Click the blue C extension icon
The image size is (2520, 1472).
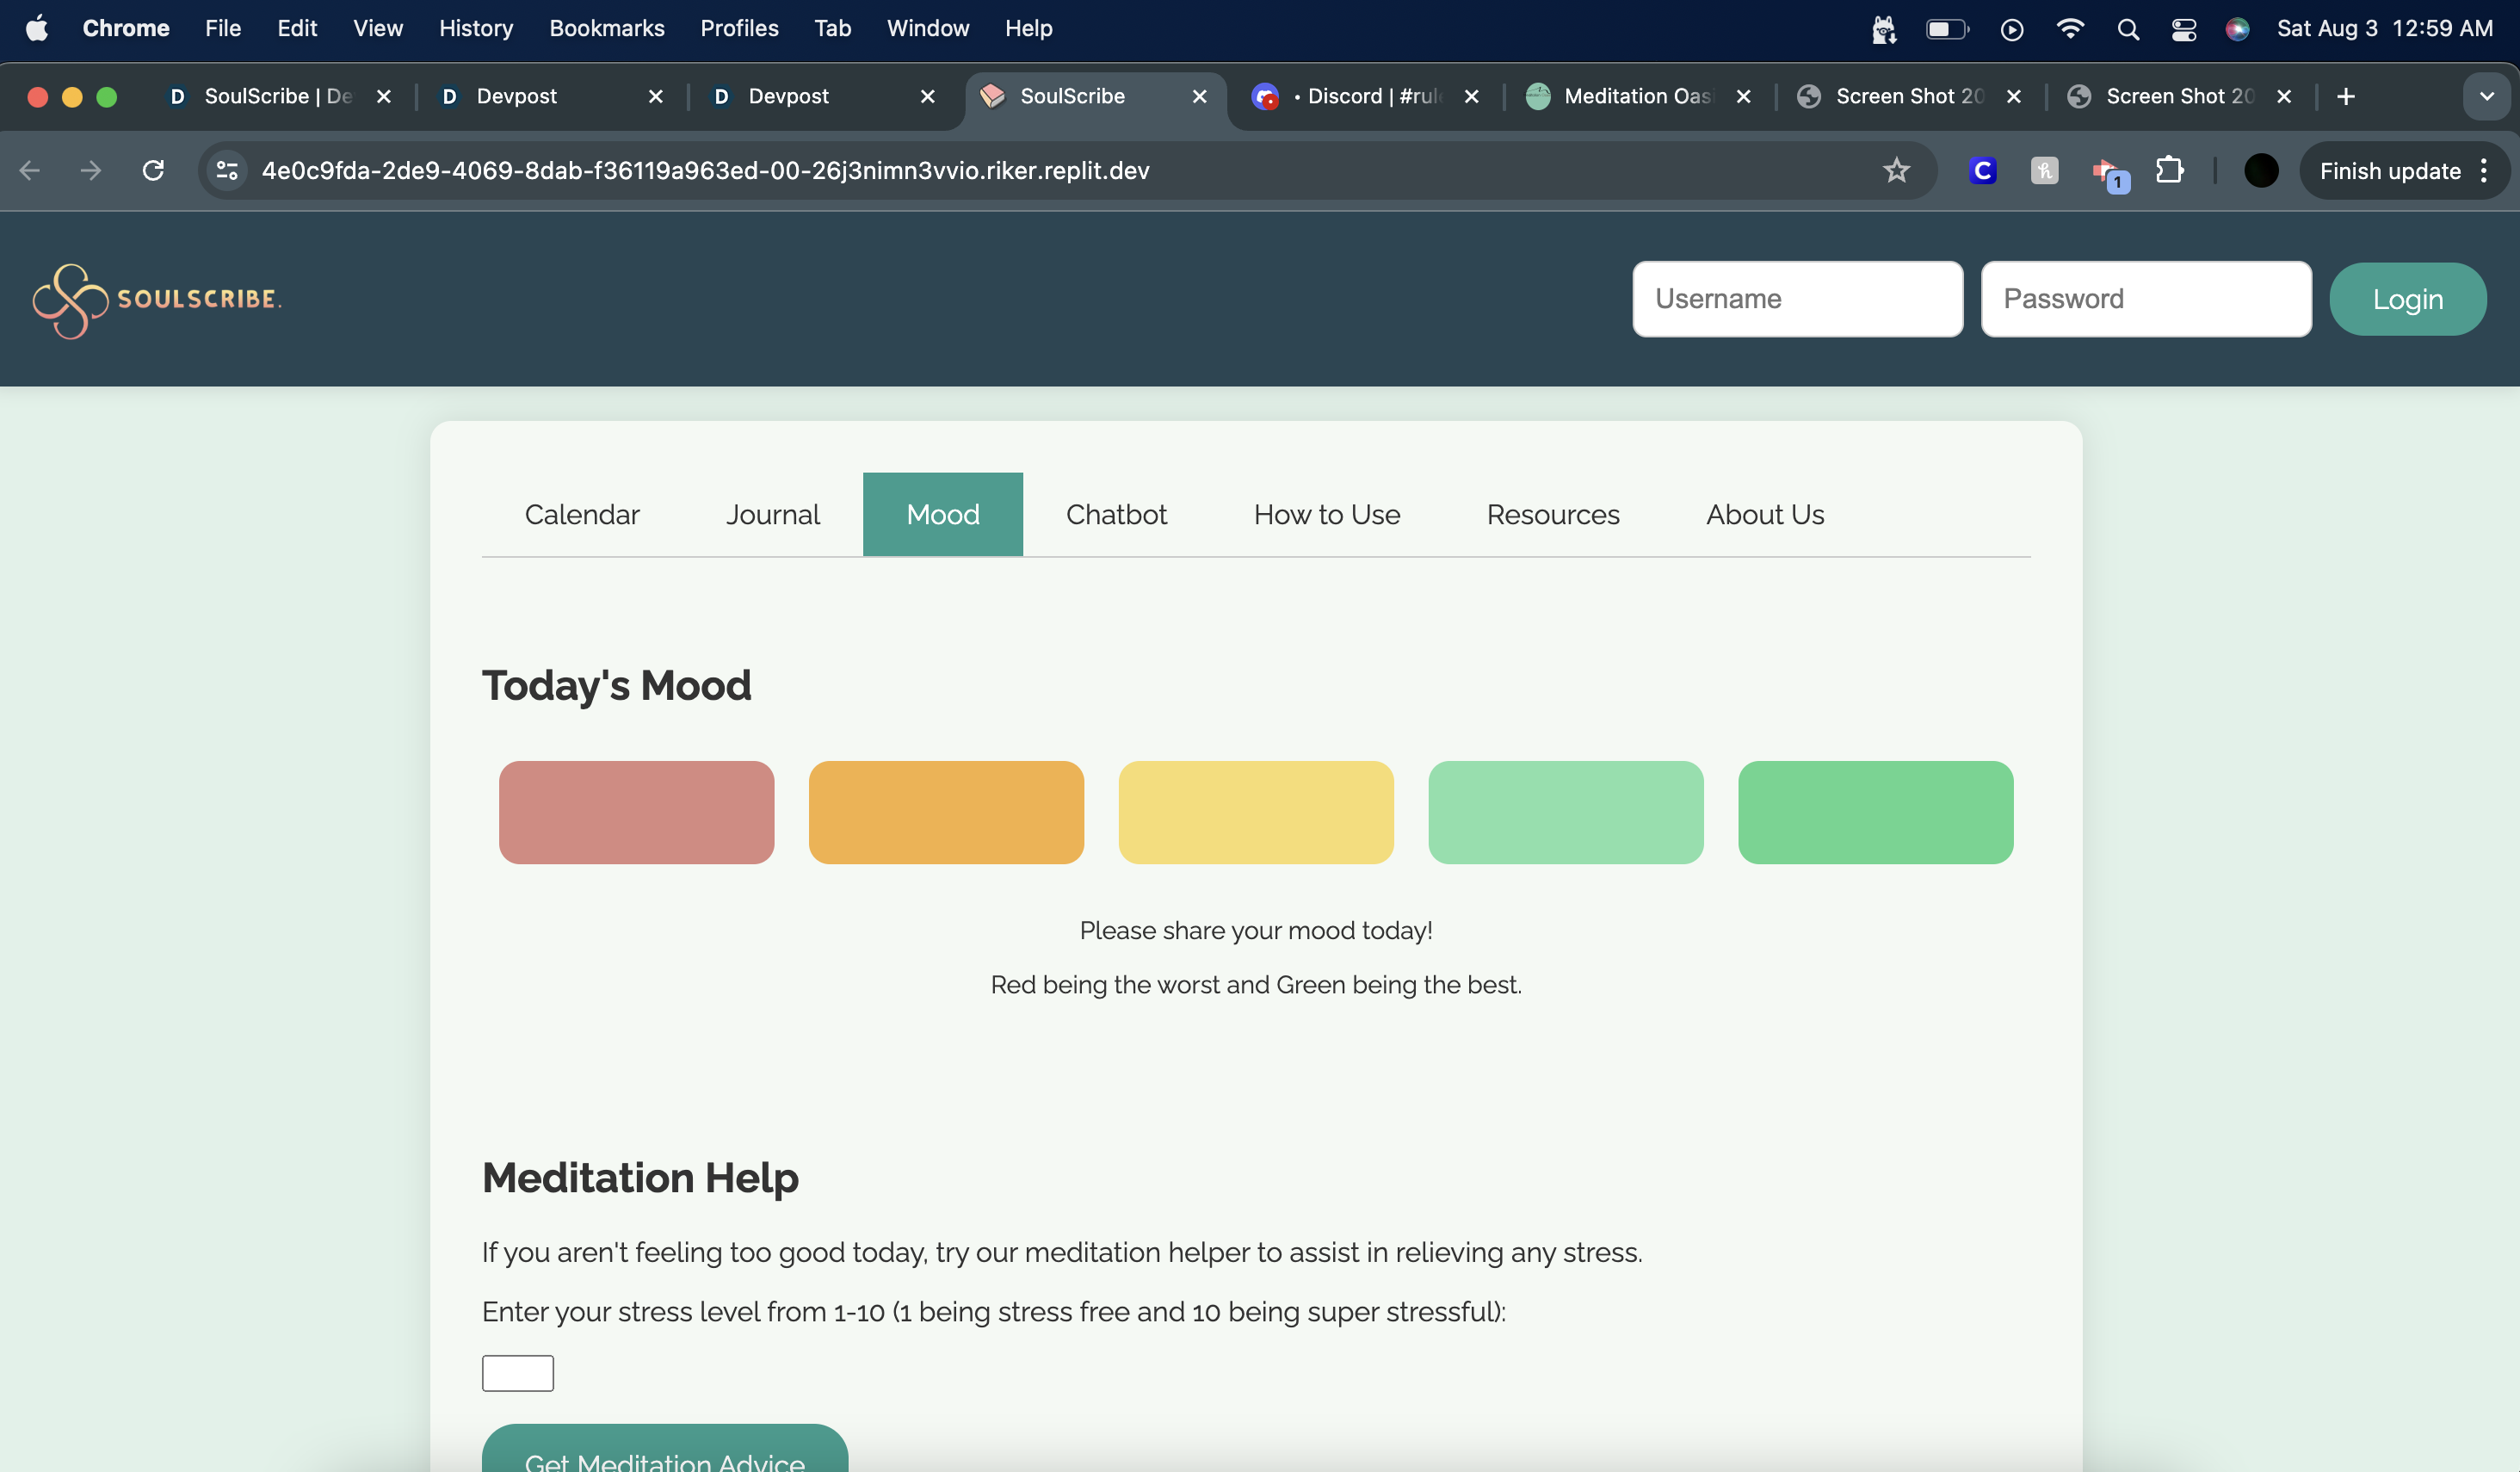[x=1982, y=171]
